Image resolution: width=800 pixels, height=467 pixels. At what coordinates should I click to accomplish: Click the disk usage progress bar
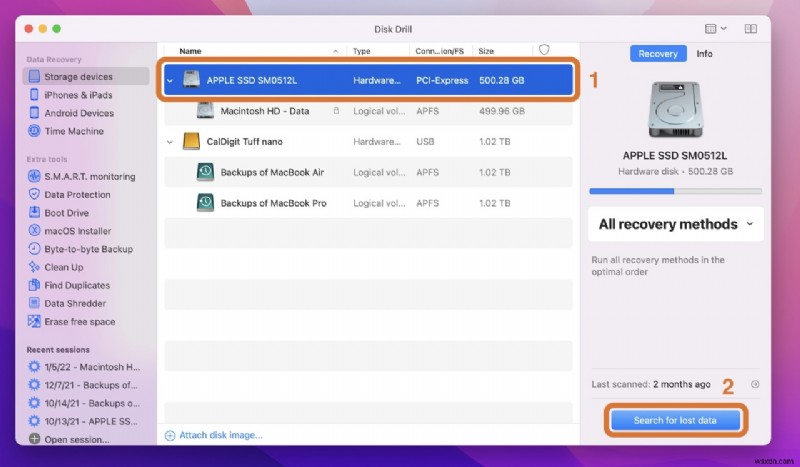click(676, 191)
